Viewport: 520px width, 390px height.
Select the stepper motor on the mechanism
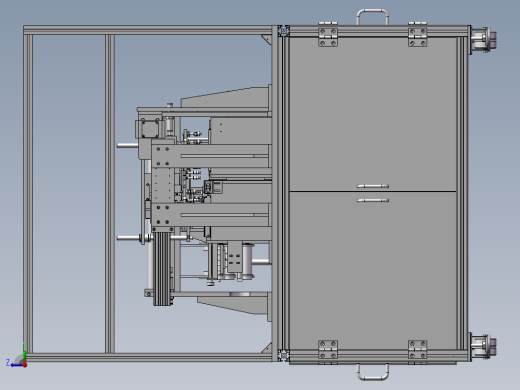[x=149, y=128]
